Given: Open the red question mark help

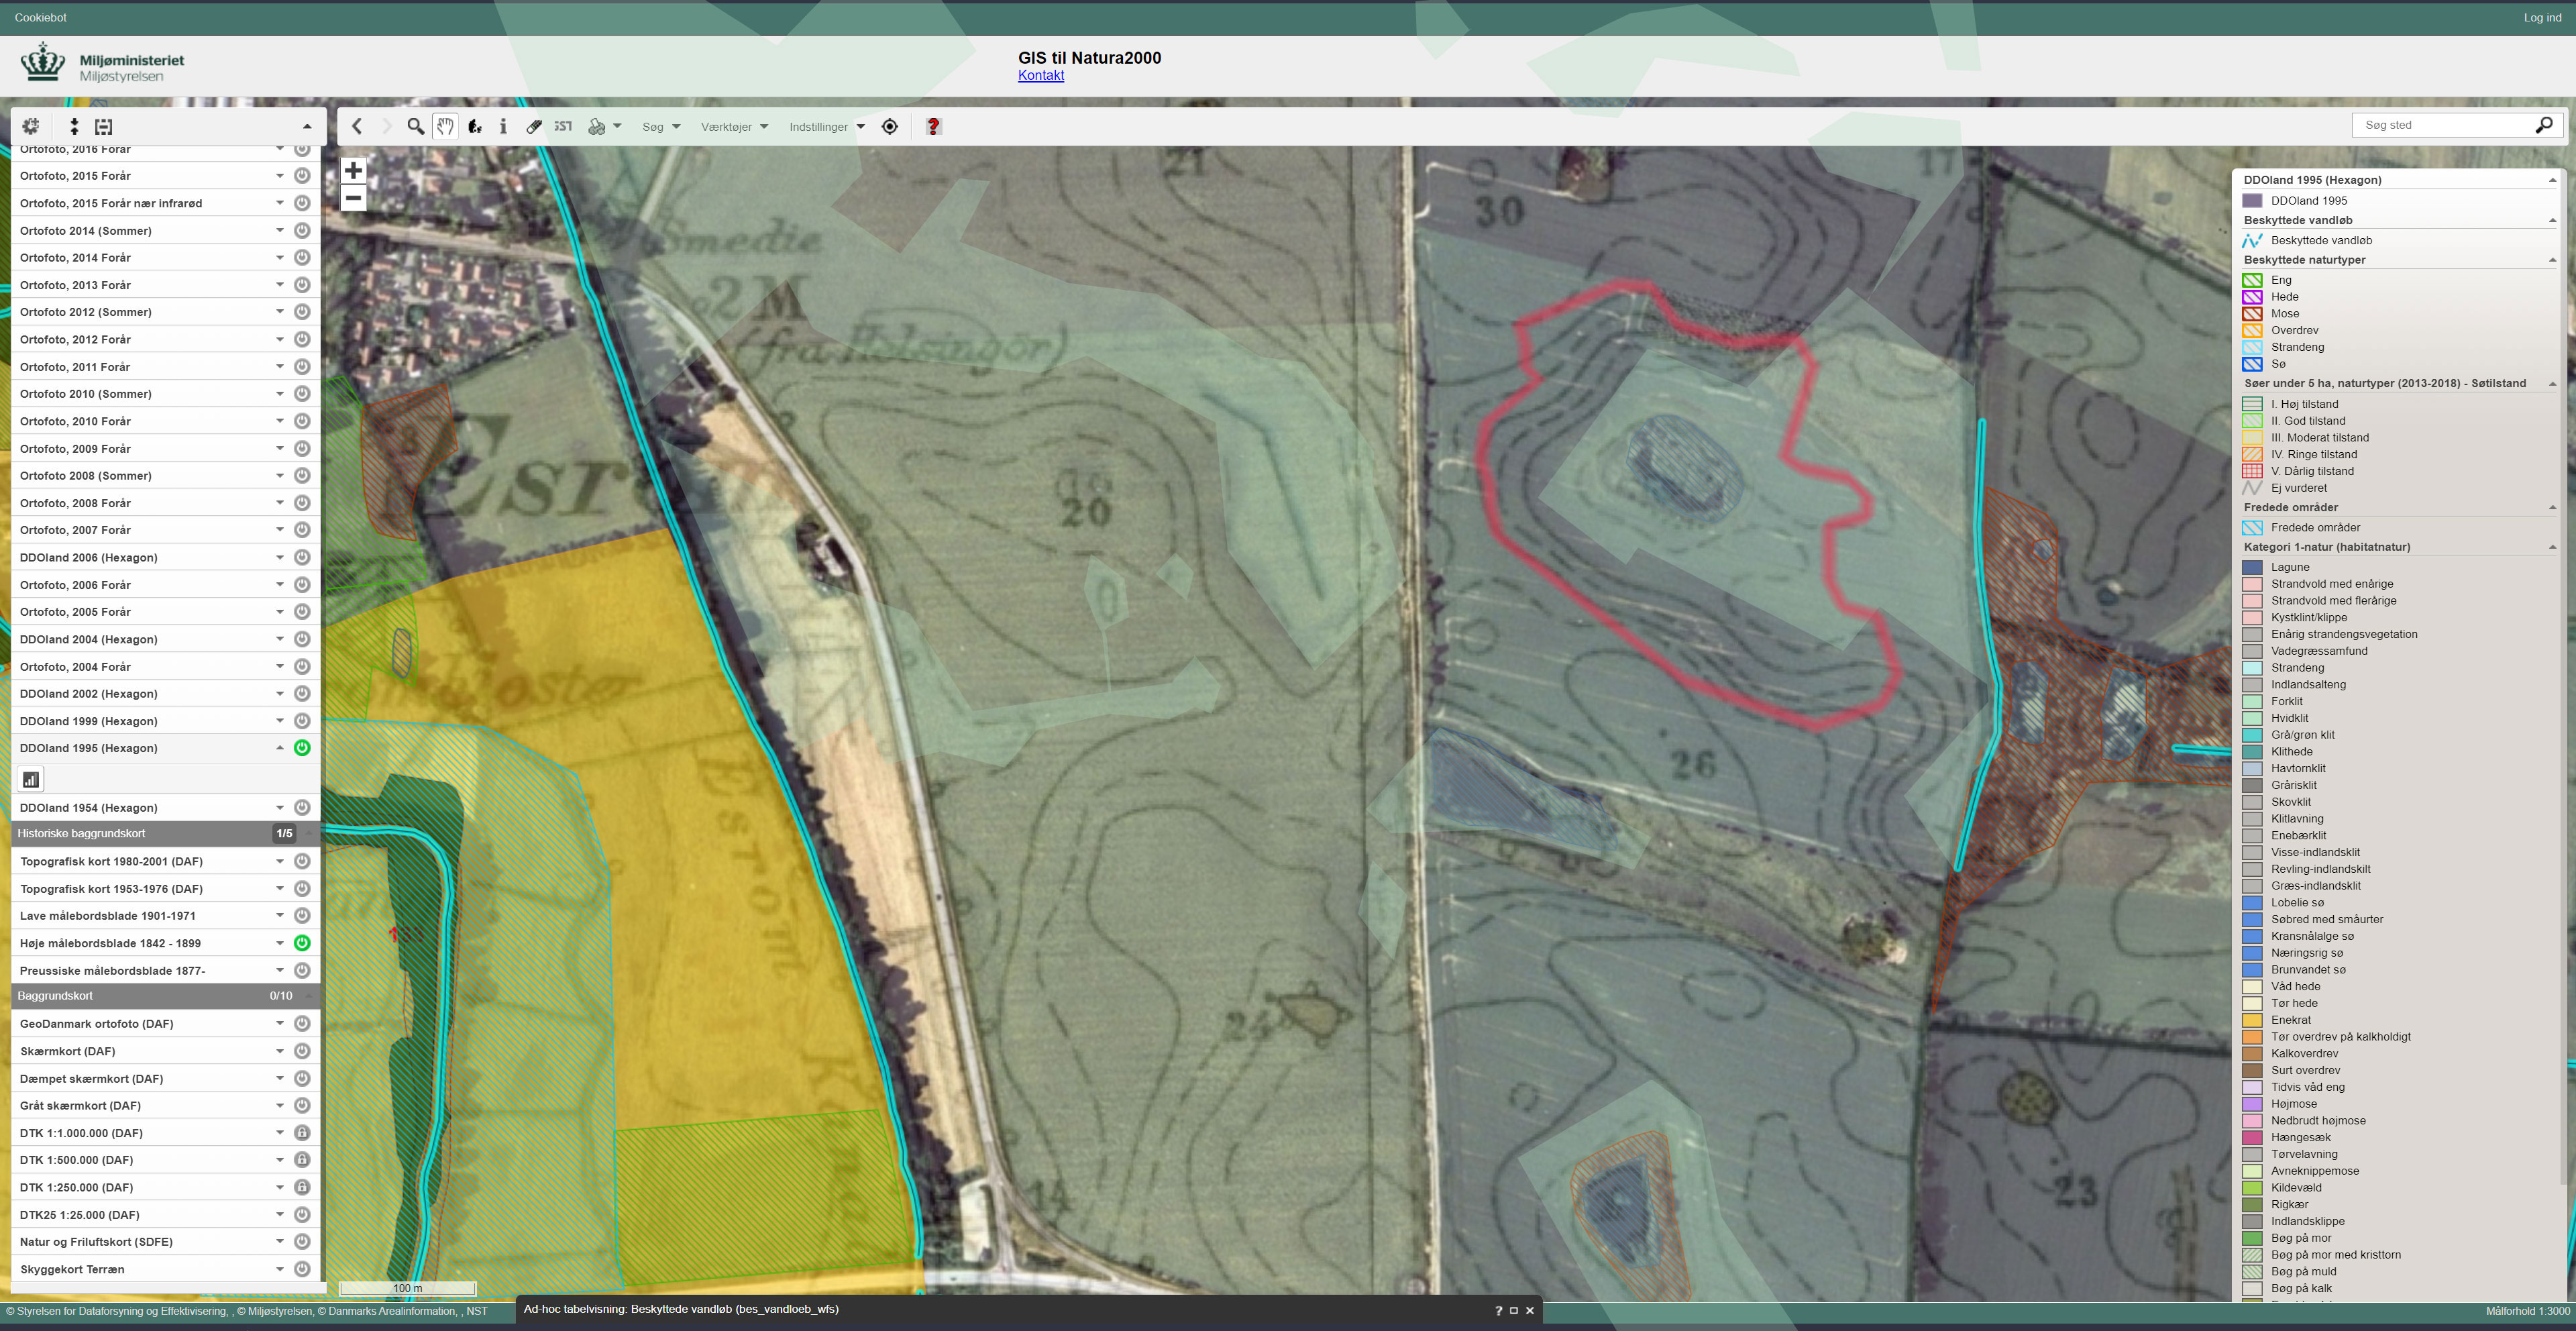Looking at the screenshot, I should [932, 126].
